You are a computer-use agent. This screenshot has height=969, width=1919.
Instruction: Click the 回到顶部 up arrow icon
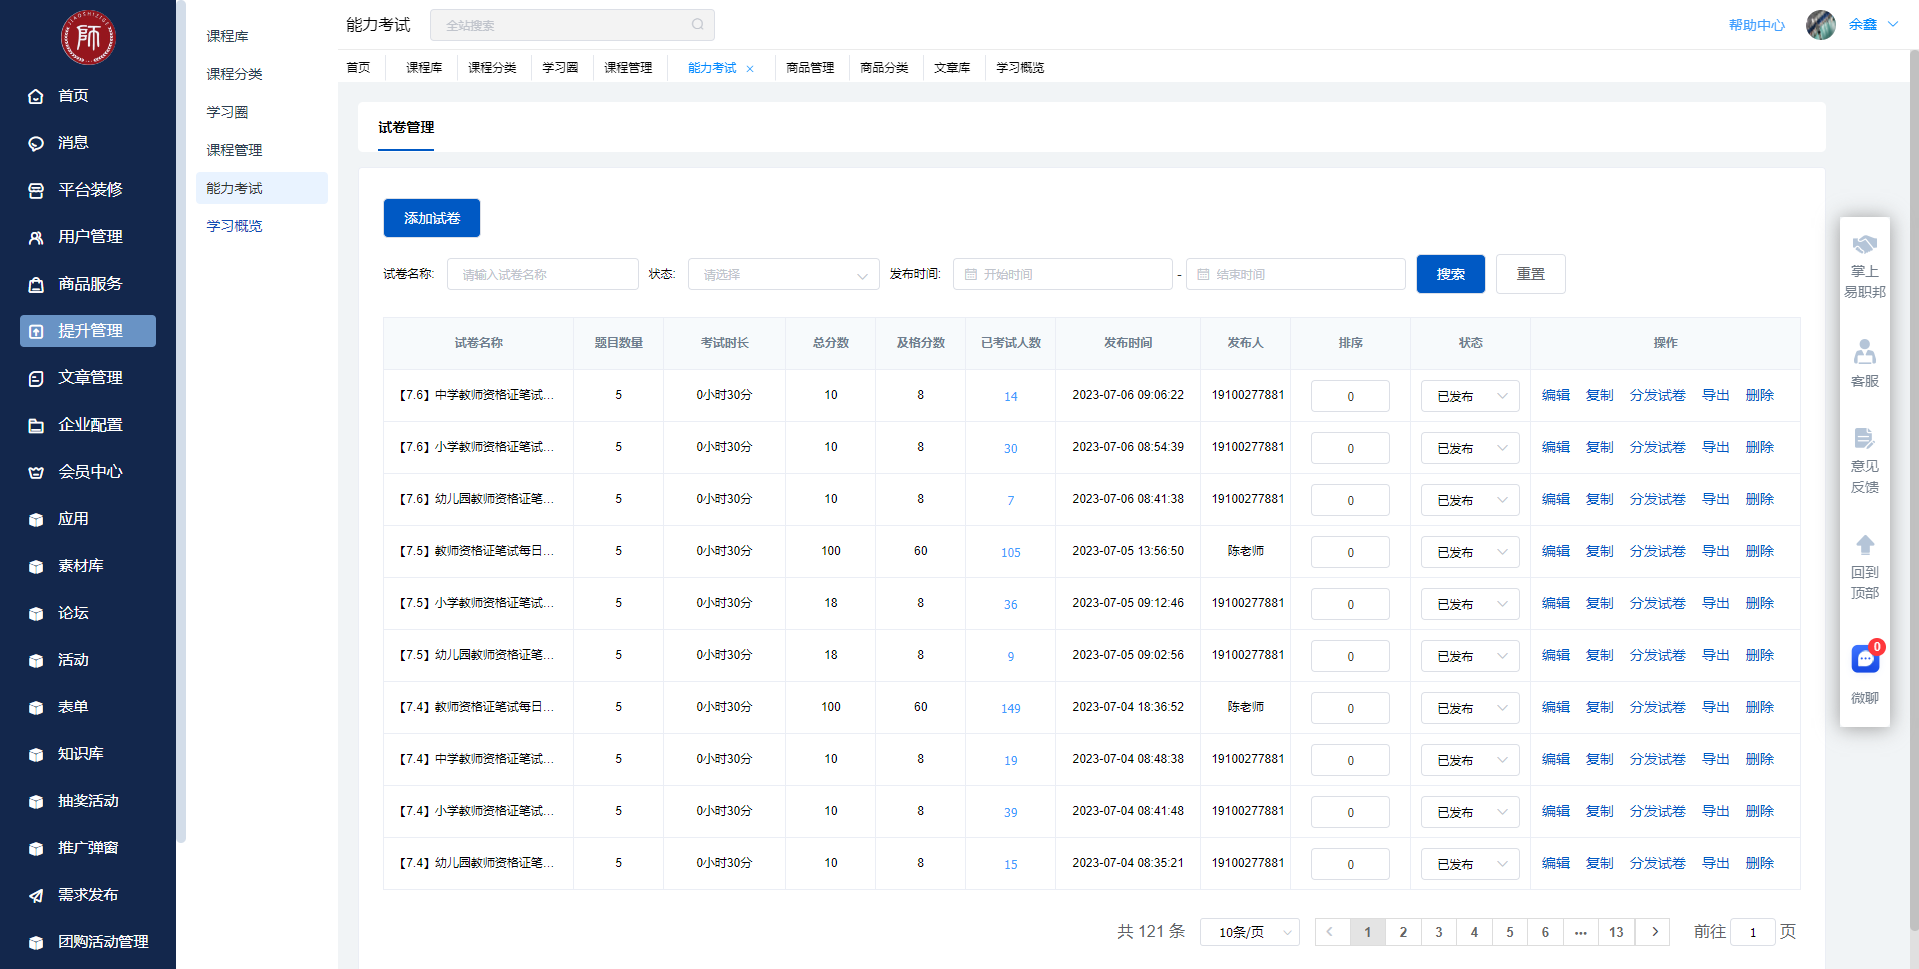pyautogui.click(x=1864, y=545)
